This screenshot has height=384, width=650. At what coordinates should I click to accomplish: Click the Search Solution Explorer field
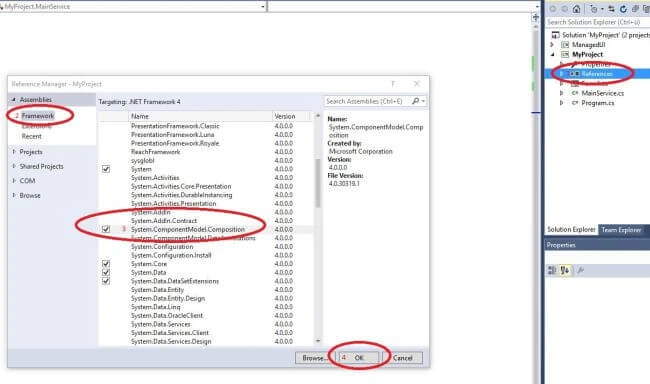point(597,22)
